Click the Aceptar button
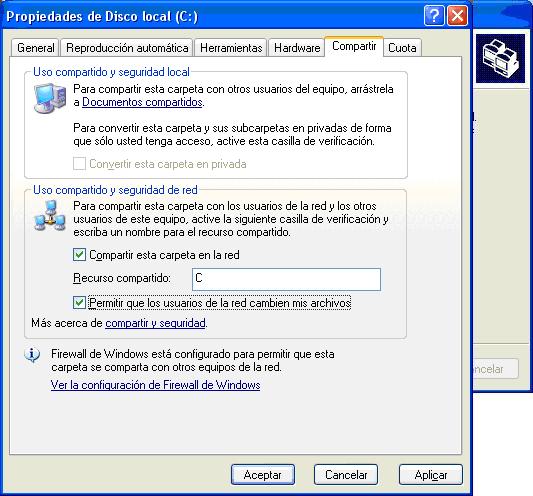 click(x=263, y=475)
